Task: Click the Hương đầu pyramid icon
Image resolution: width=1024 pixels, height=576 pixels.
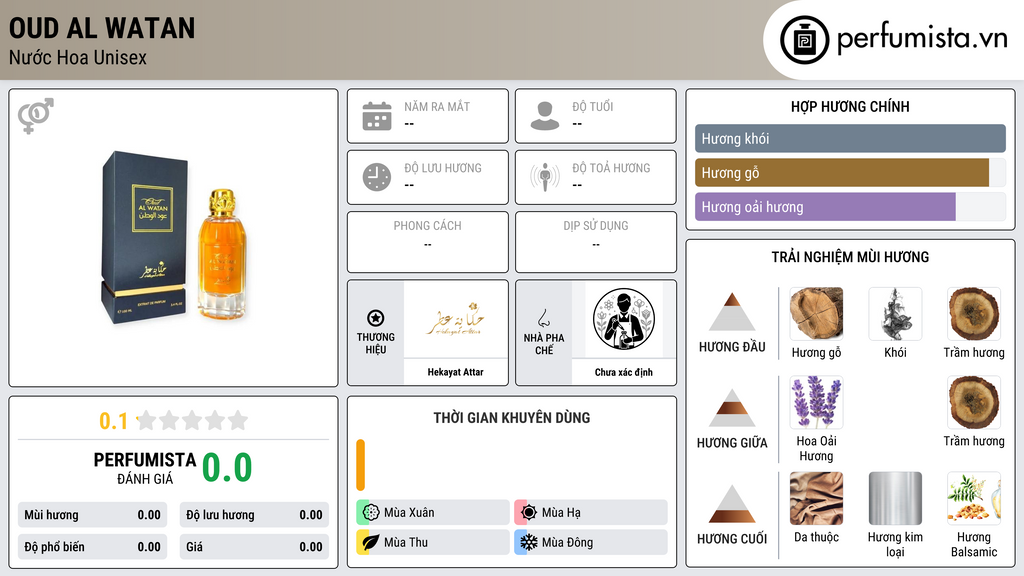Action: tap(732, 312)
